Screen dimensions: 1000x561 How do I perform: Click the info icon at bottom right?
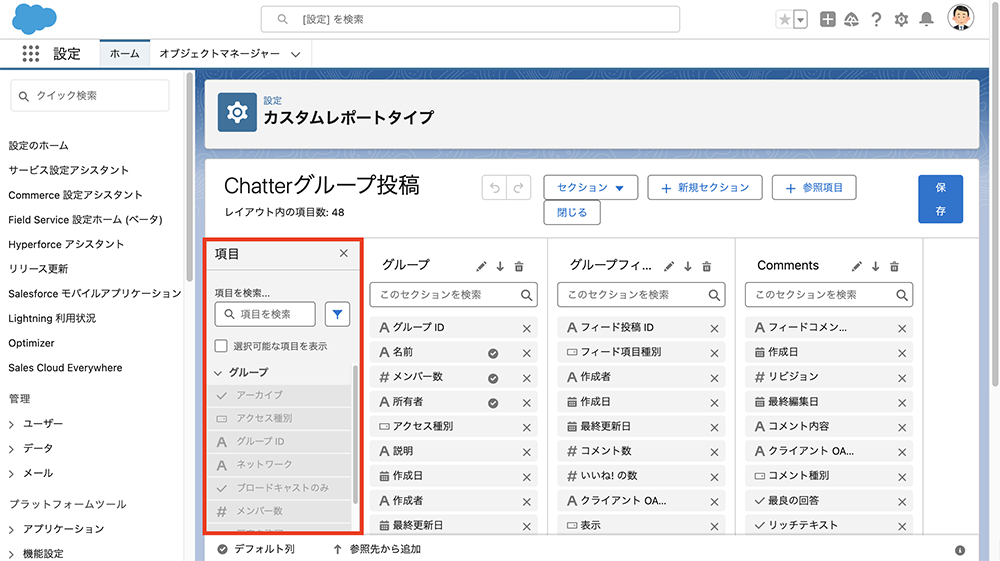(x=960, y=550)
